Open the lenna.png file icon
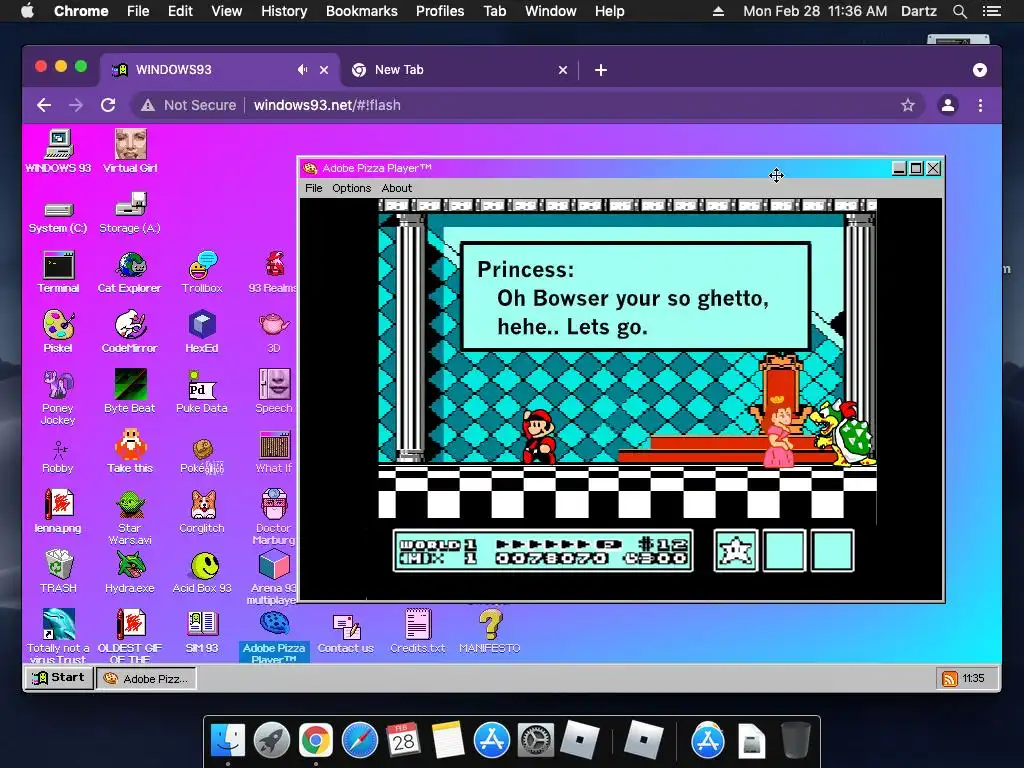Screen dimensions: 1024x768 pos(58,511)
